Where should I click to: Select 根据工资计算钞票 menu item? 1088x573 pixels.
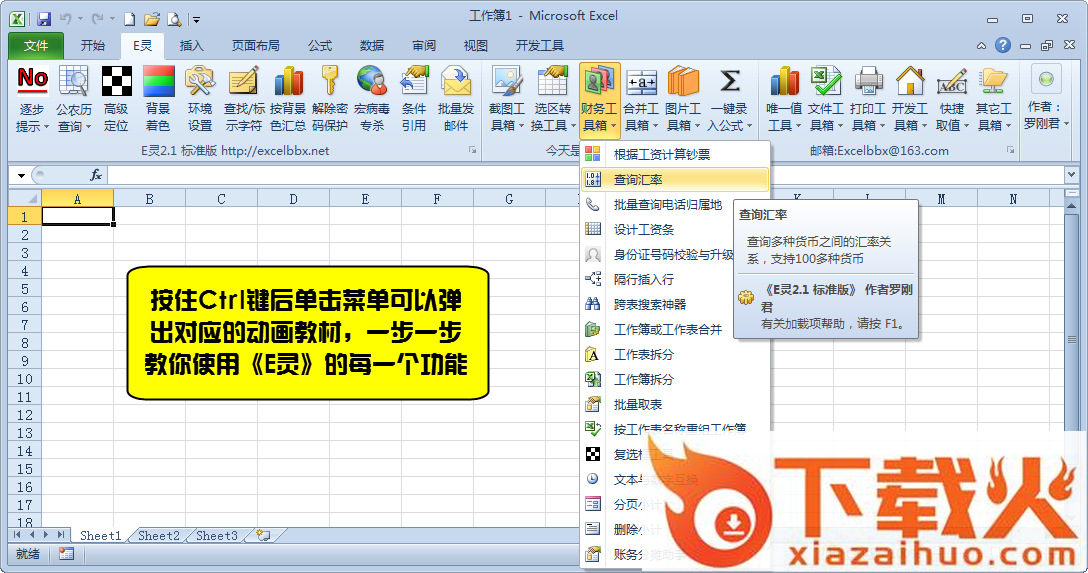pos(675,155)
